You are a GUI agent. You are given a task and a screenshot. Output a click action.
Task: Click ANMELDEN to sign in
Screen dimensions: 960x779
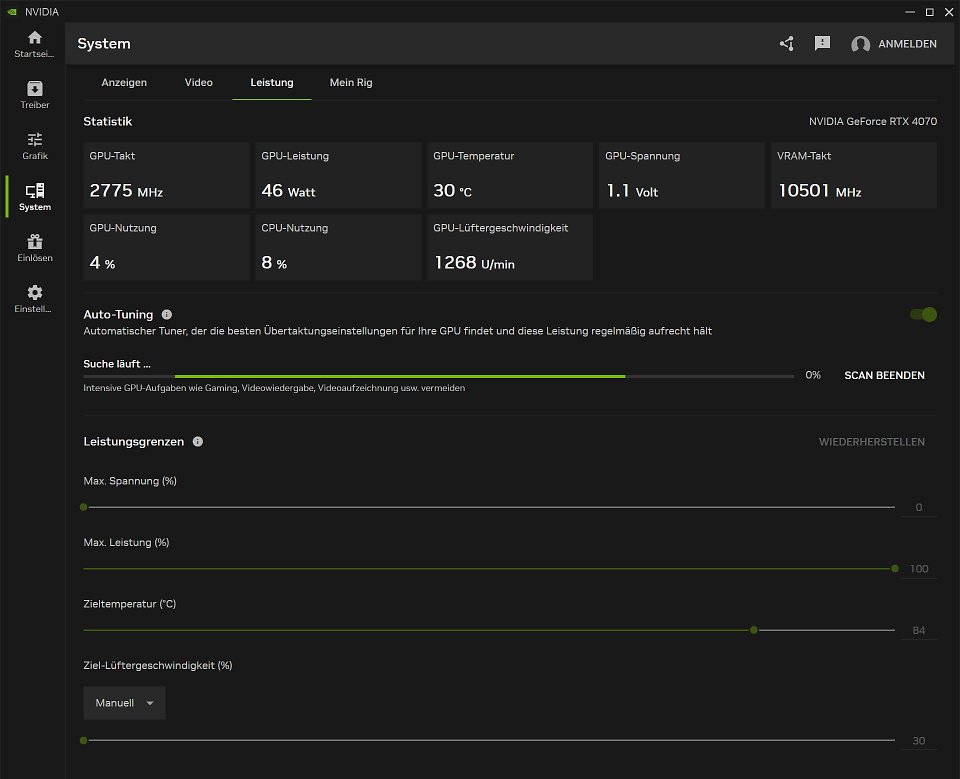[x=907, y=44]
